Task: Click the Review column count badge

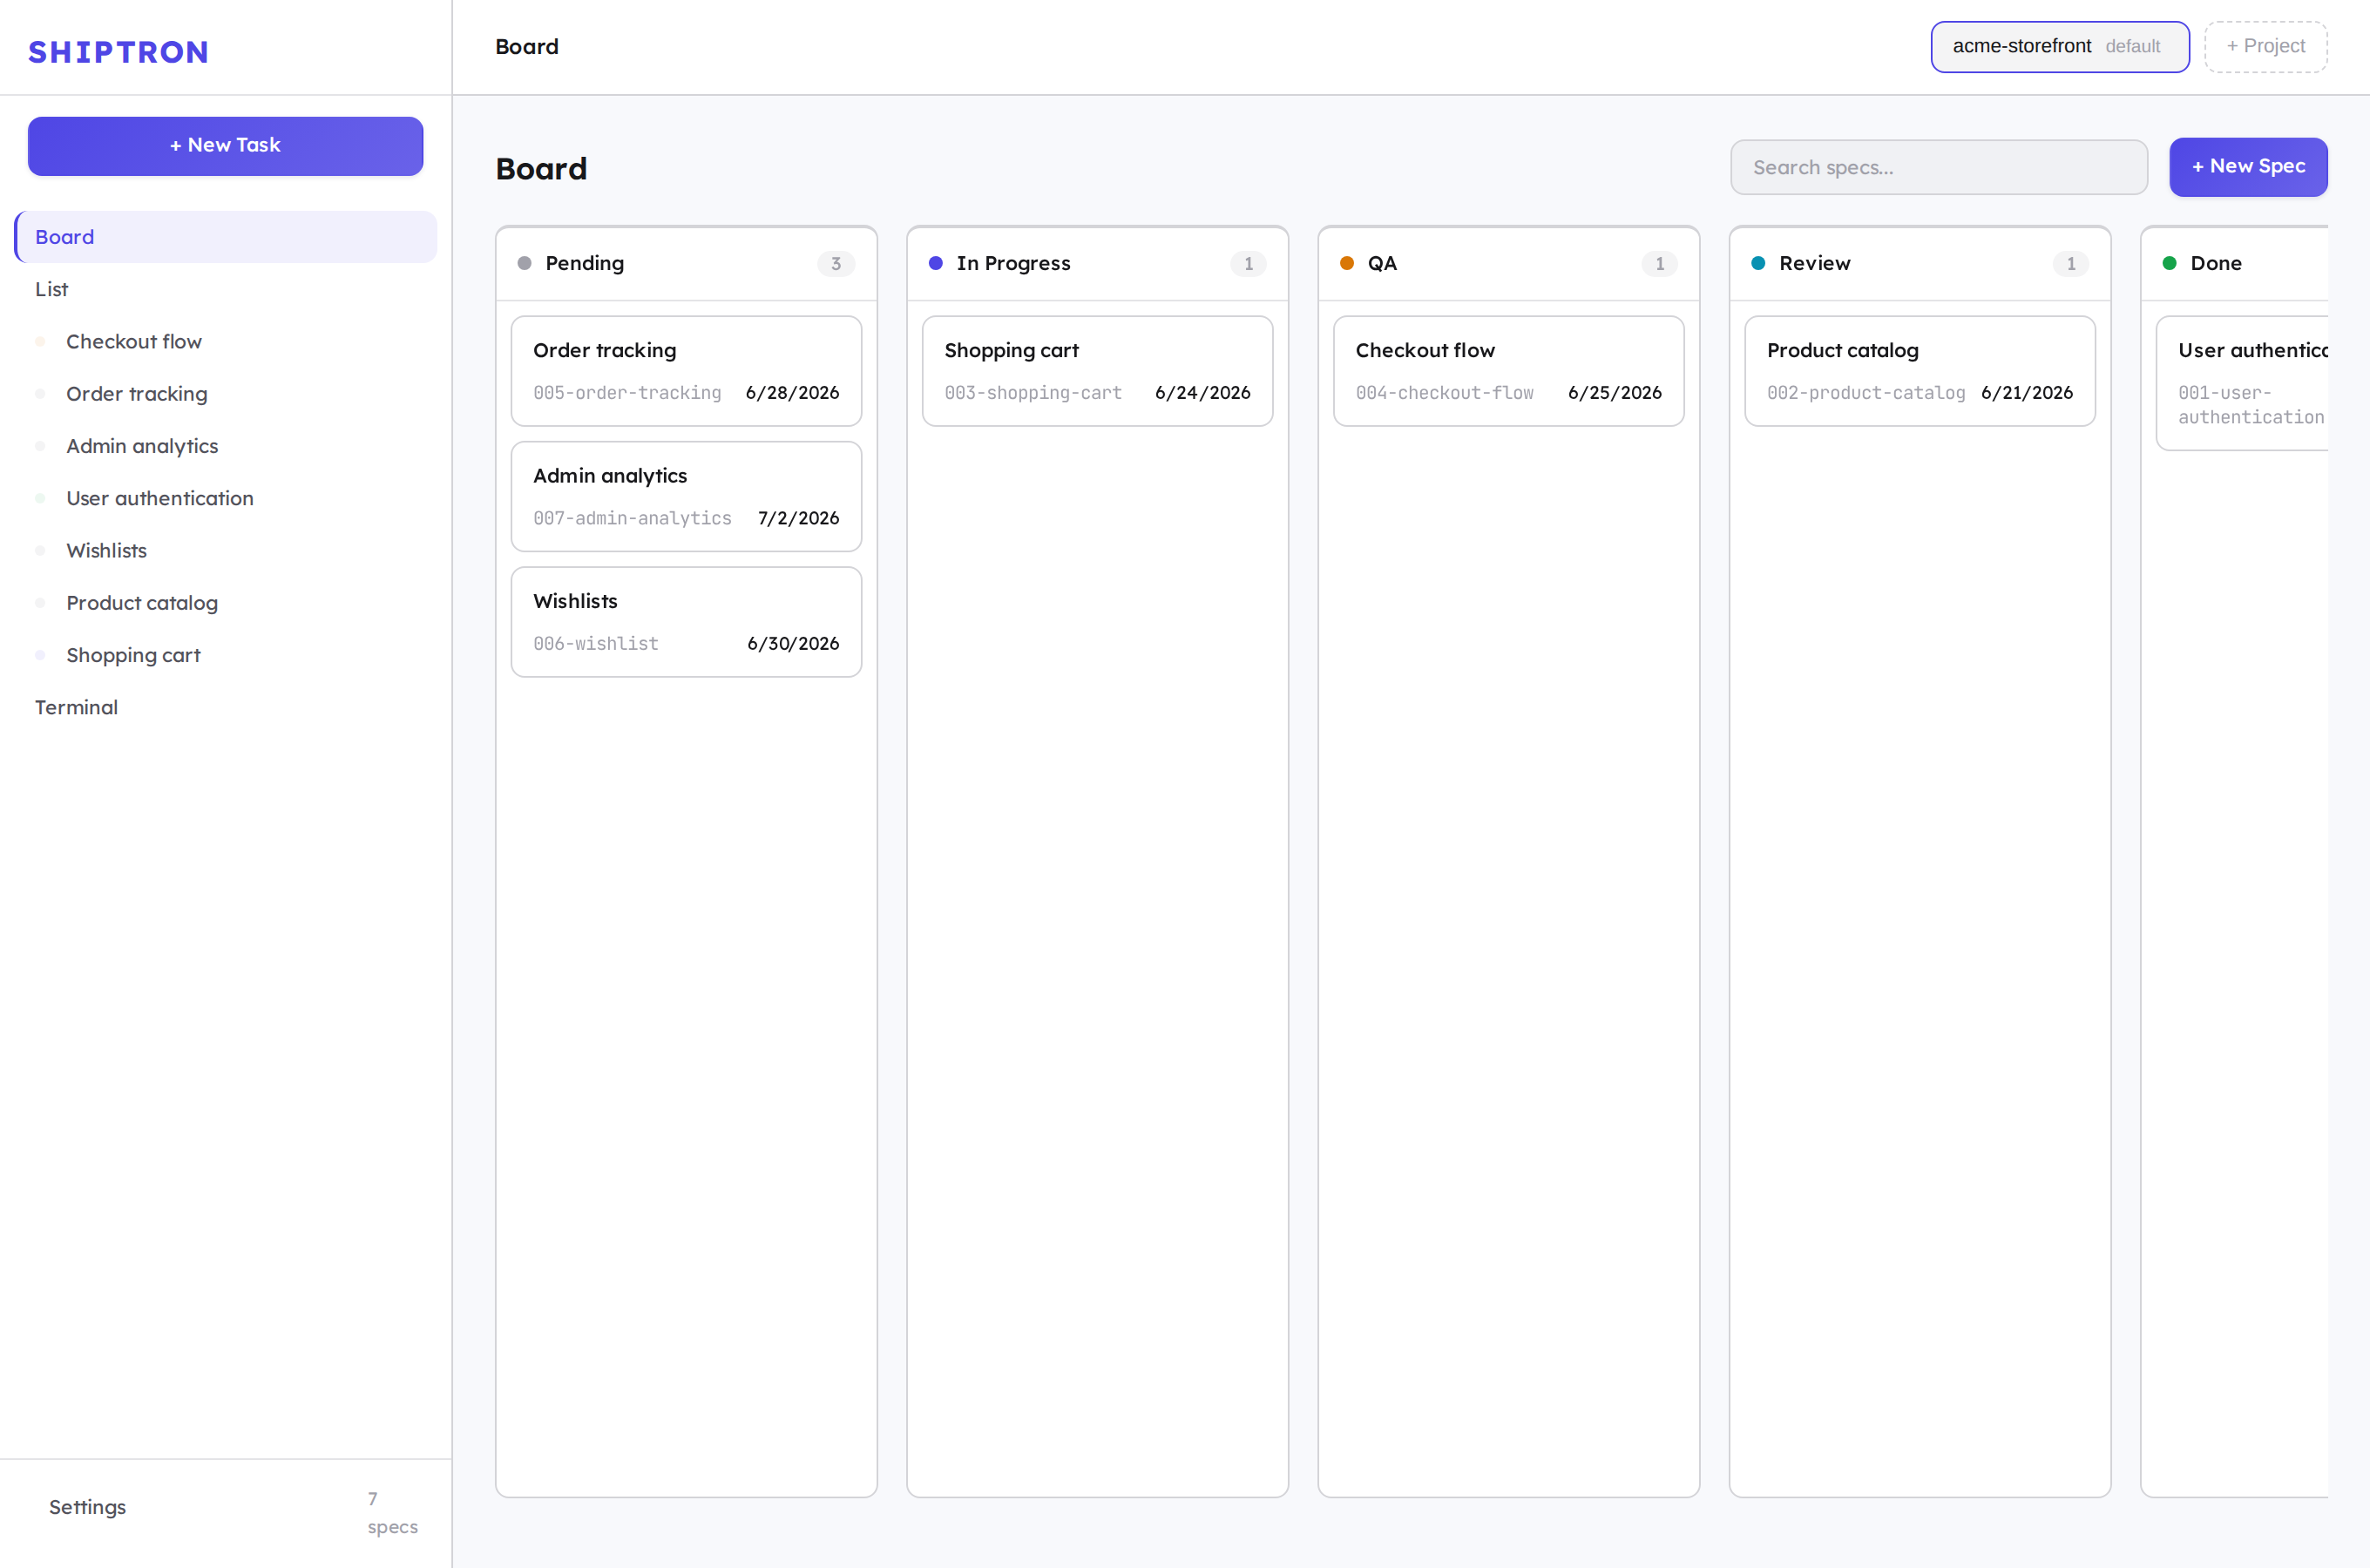Action: [2071, 264]
